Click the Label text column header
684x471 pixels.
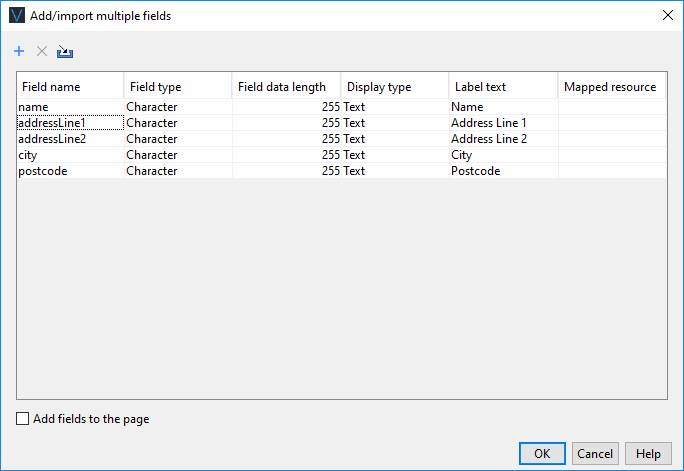coord(502,87)
